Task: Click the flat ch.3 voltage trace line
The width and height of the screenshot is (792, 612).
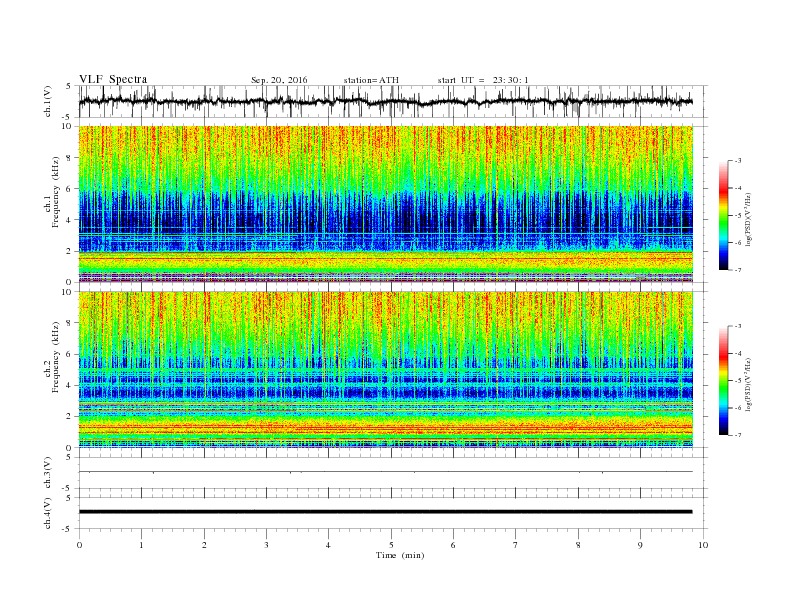Action: [385, 472]
